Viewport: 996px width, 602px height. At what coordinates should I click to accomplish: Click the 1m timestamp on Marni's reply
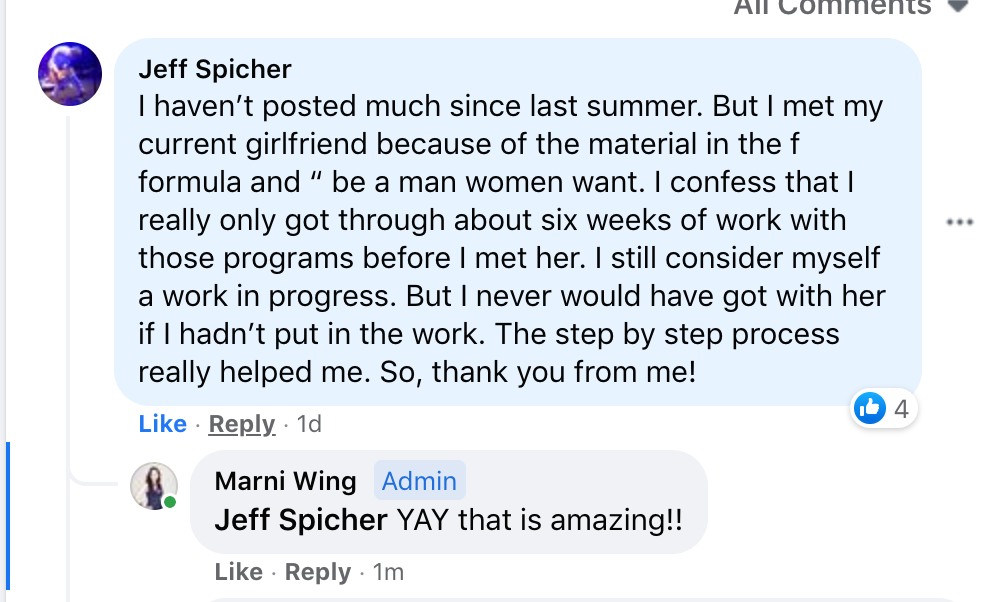[388, 572]
